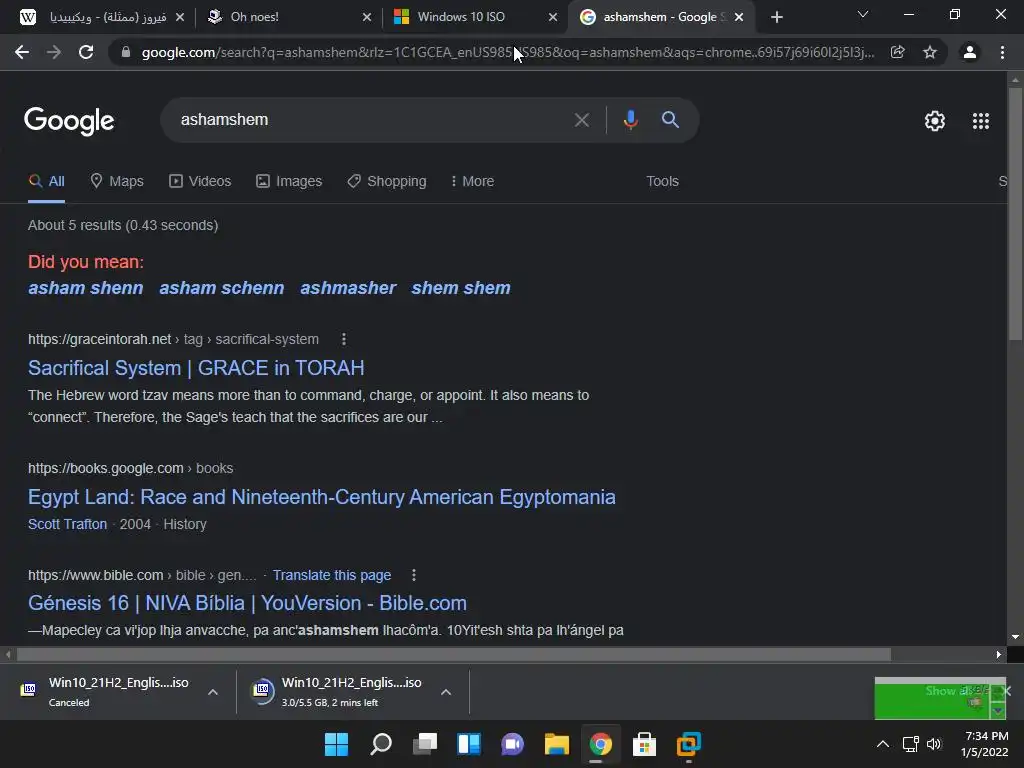The width and height of the screenshot is (1024, 768).
Task: Switch to the Oh noes! tab
Action: point(289,17)
